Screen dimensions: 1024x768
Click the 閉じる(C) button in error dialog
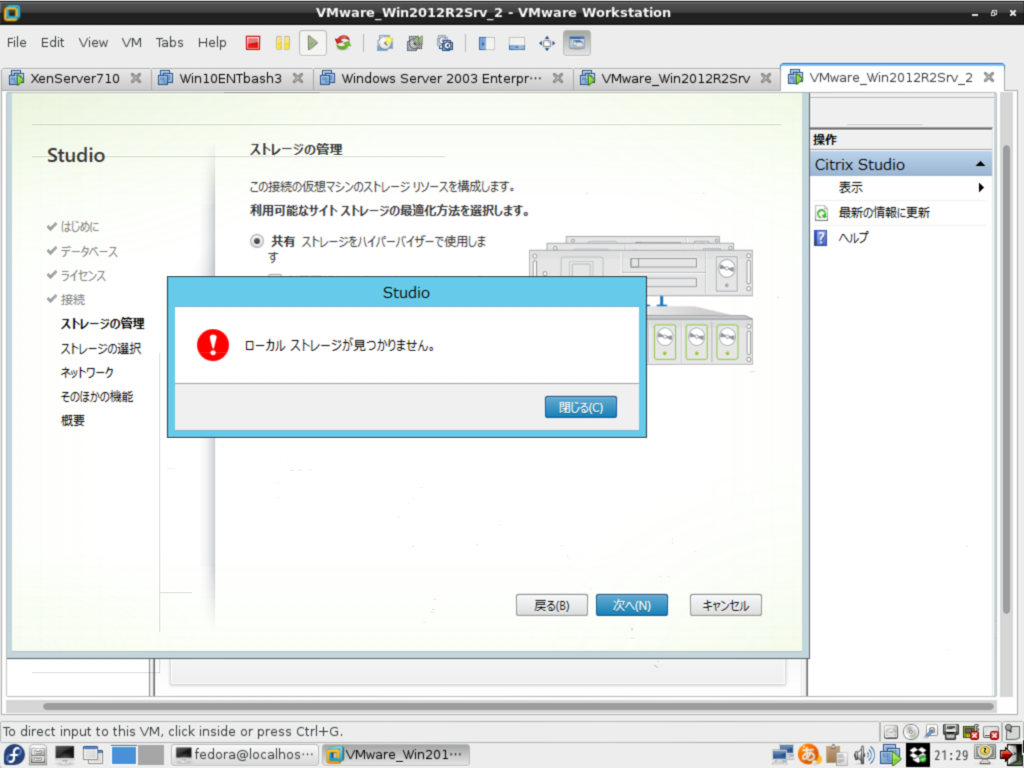(x=581, y=408)
